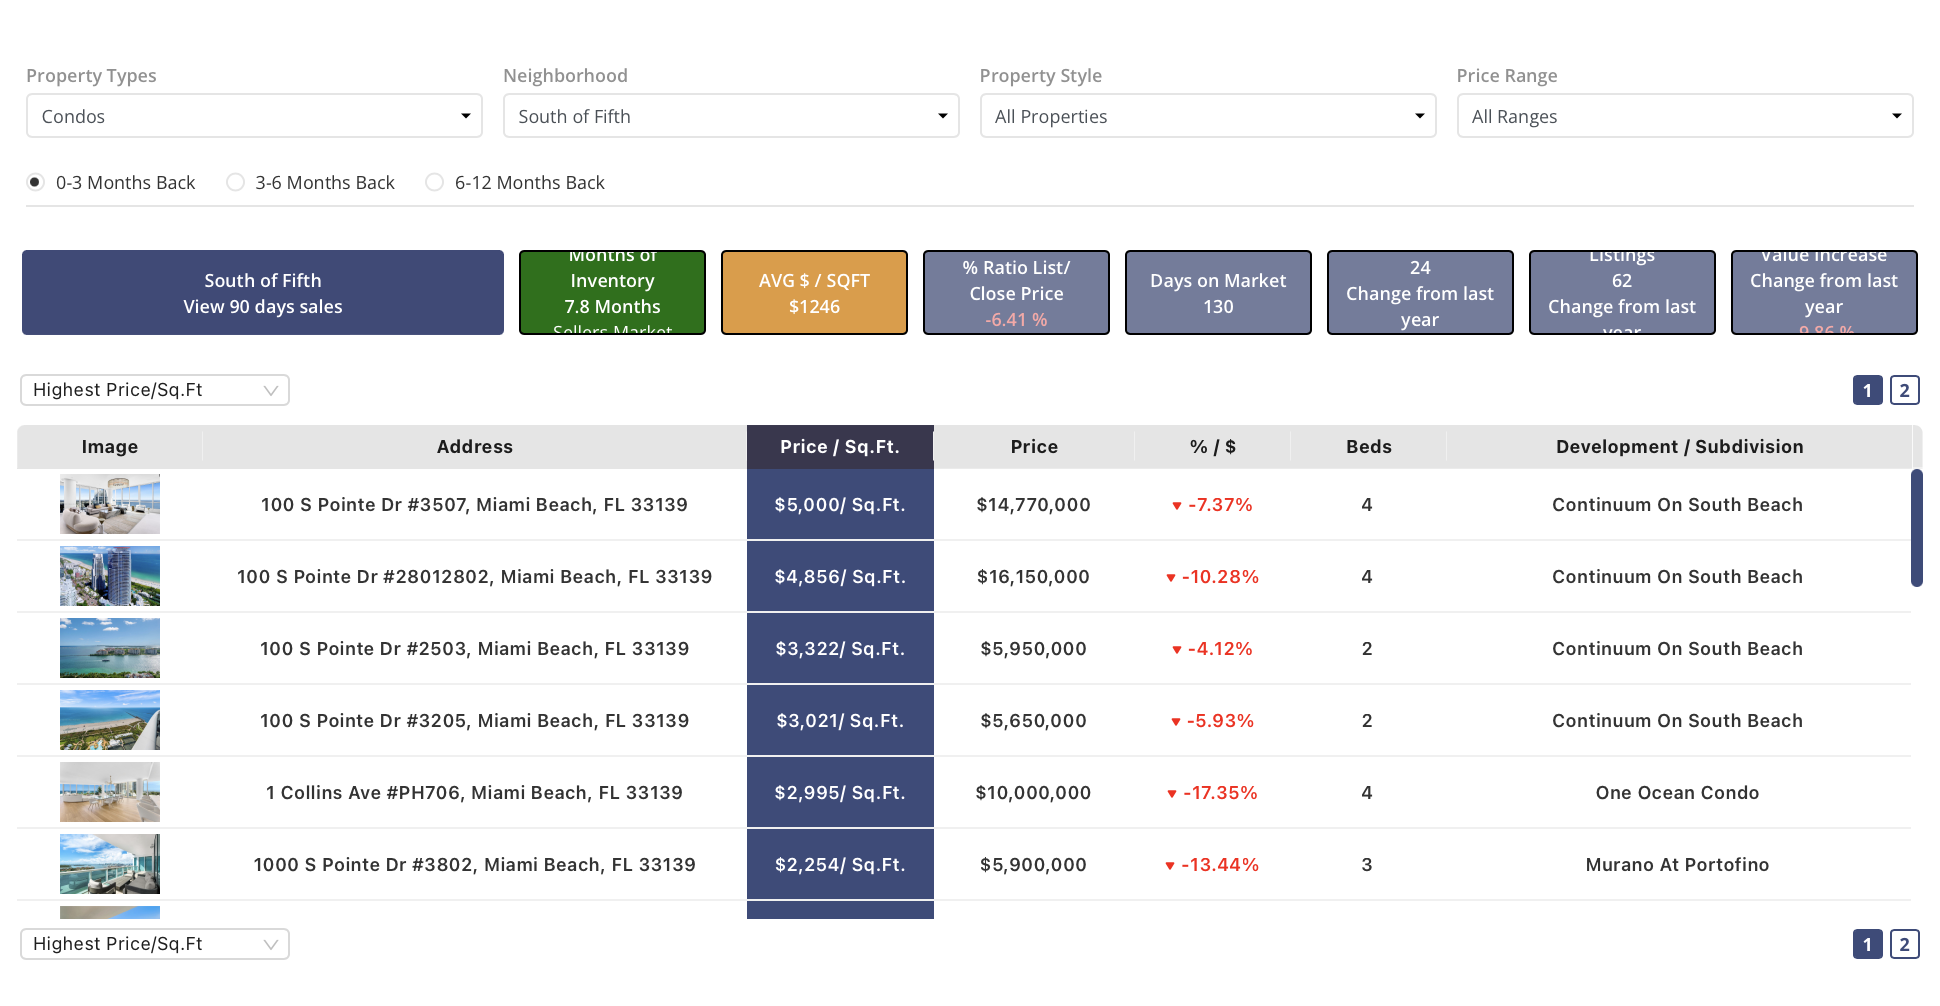The width and height of the screenshot is (1940, 1006).
Task: Expand the Property Style dropdown
Action: coord(1208,116)
